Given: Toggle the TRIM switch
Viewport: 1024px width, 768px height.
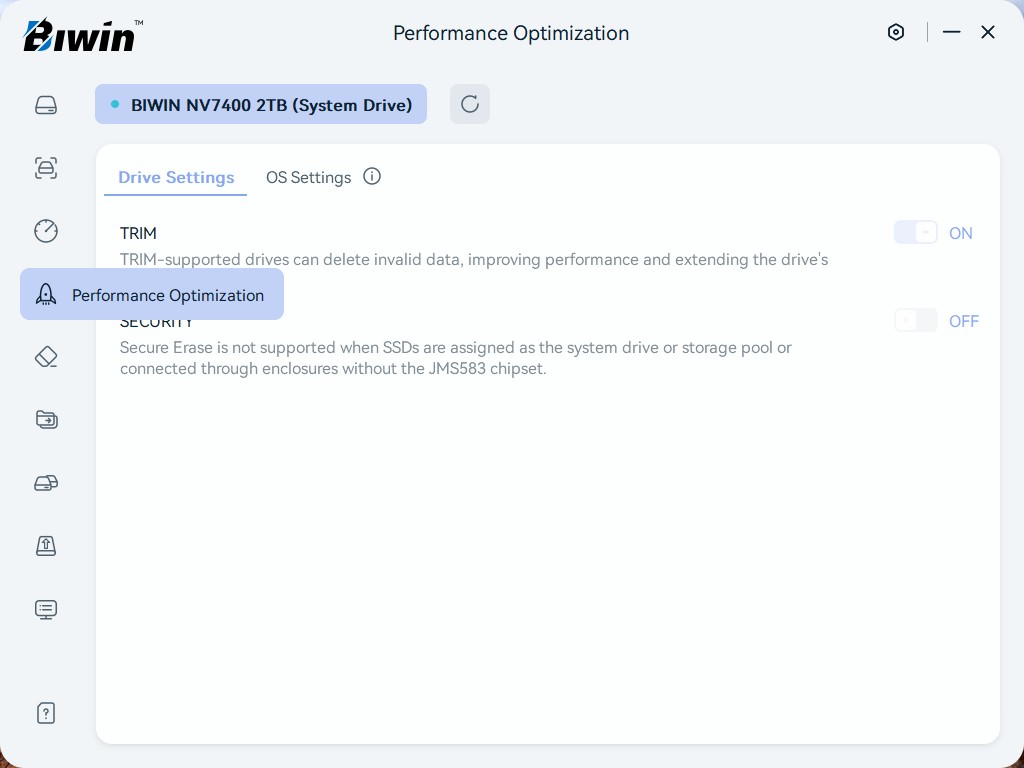Looking at the screenshot, I should [x=915, y=233].
